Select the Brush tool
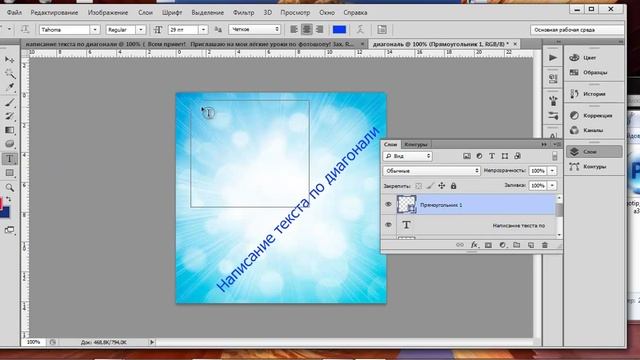This screenshot has height=360, width=640. pos(9,102)
